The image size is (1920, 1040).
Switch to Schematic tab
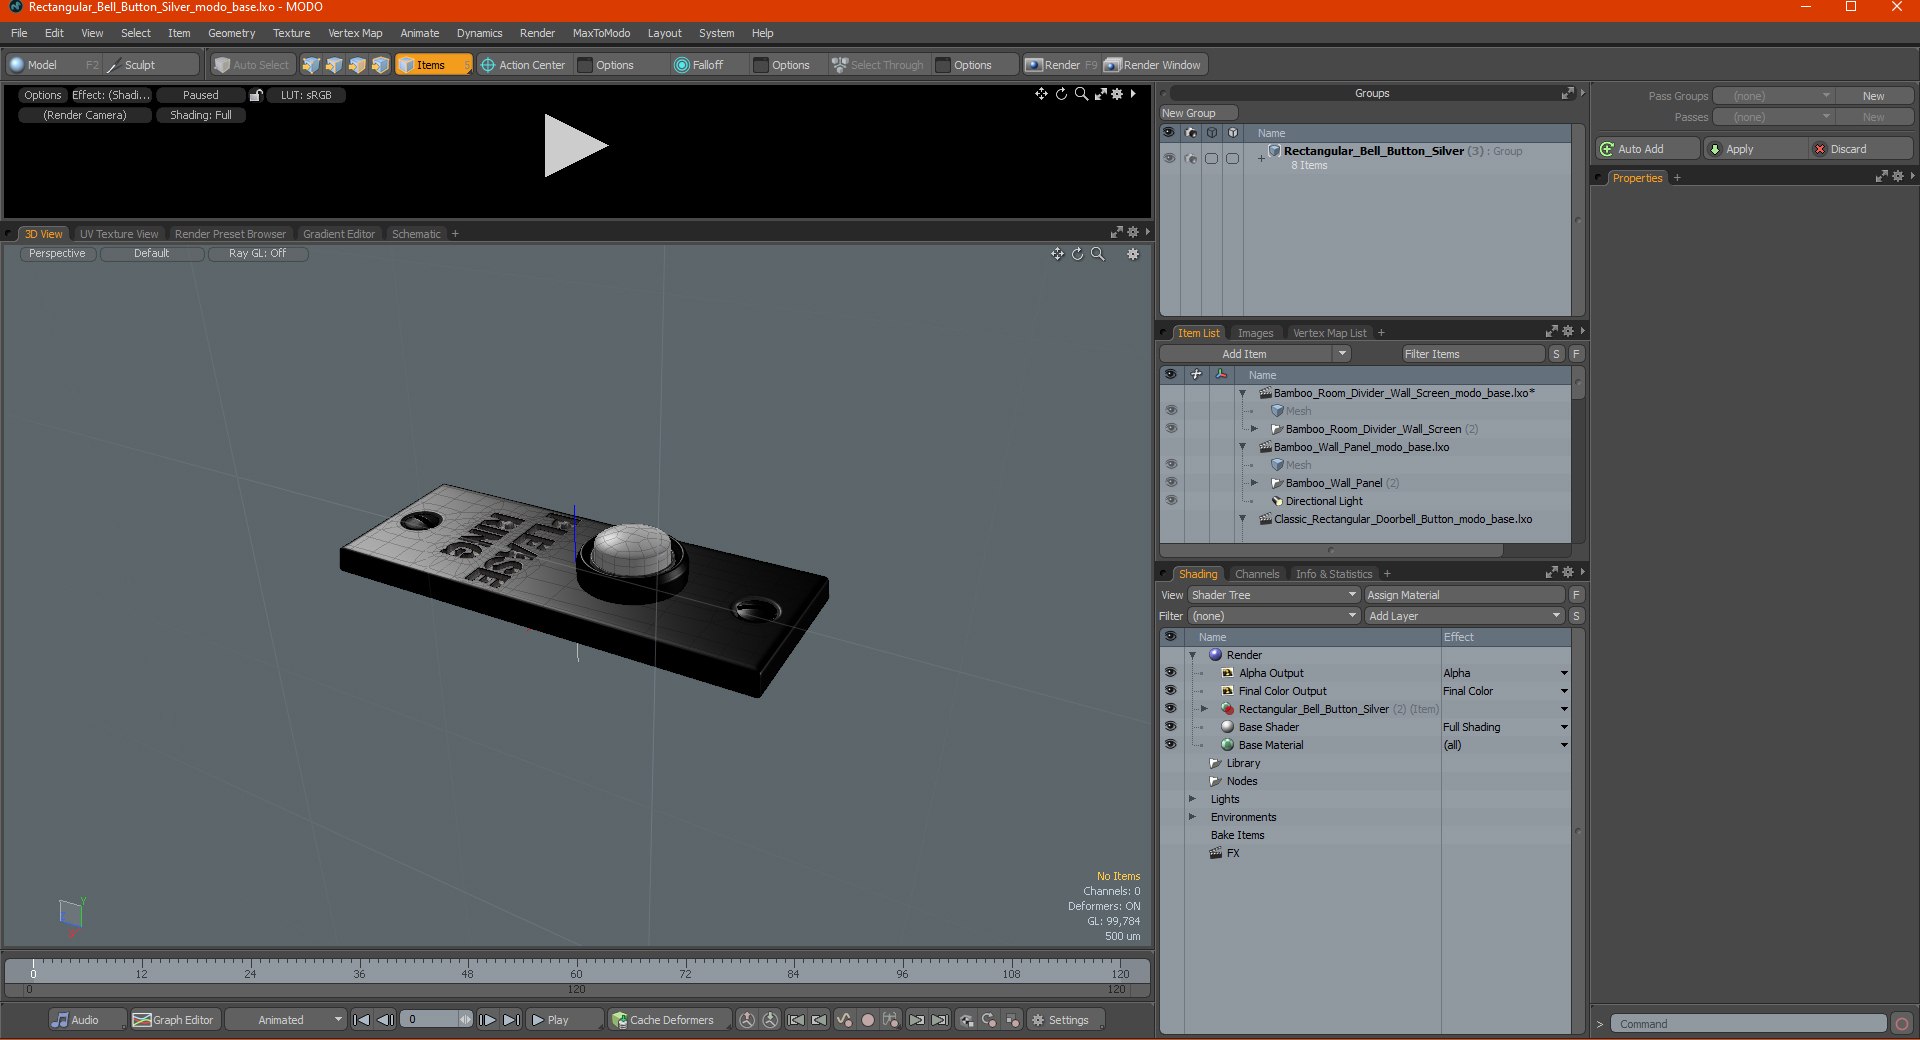416,234
